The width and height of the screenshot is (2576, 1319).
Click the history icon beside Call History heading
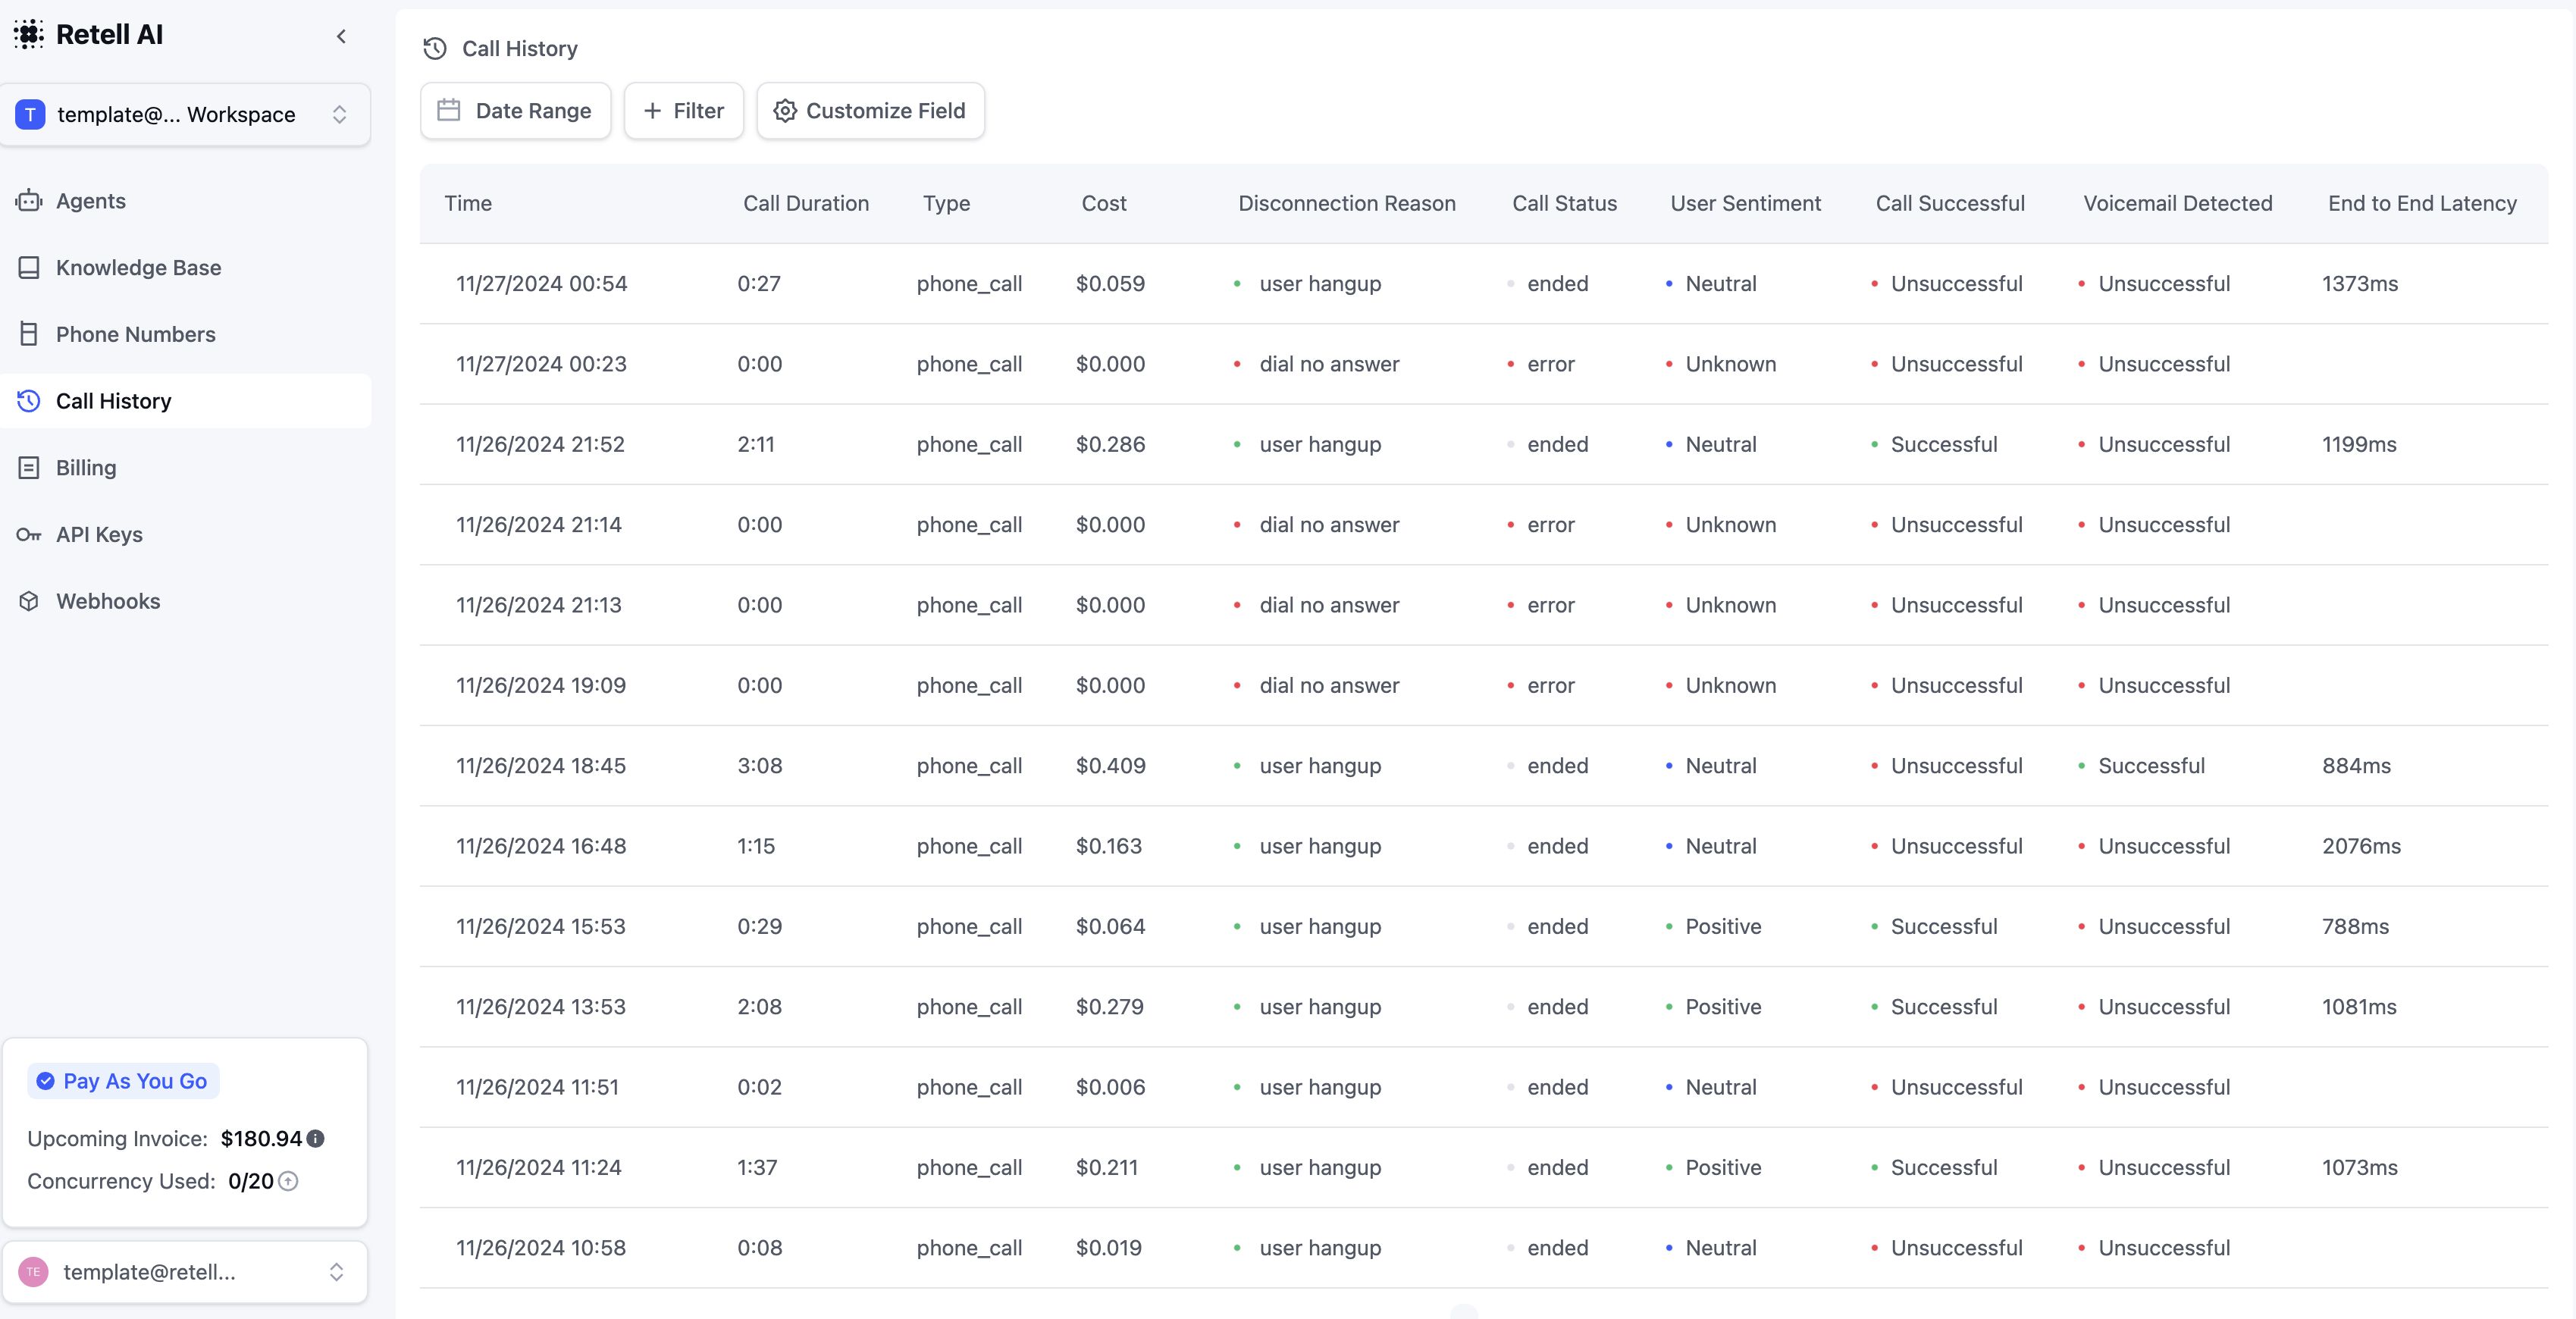coord(435,48)
